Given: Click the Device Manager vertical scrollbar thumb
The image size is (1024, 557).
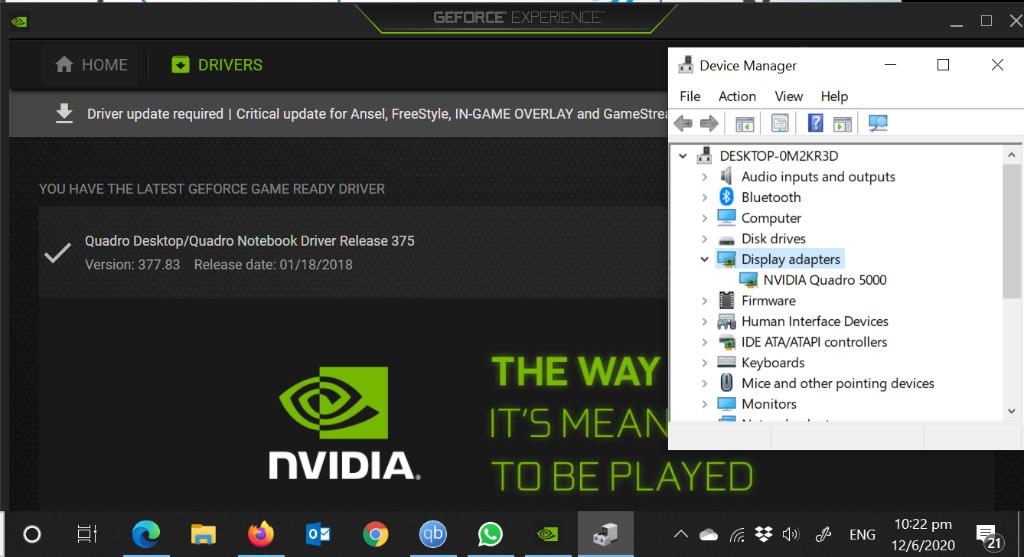Looking at the screenshot, I should [1012, 232].
